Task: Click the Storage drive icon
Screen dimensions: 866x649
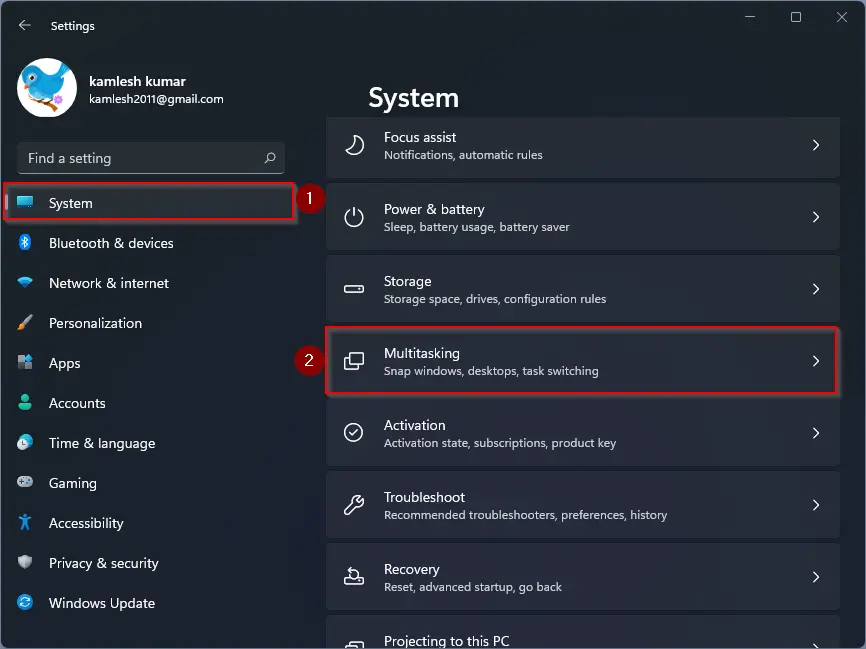Action: 354,289
